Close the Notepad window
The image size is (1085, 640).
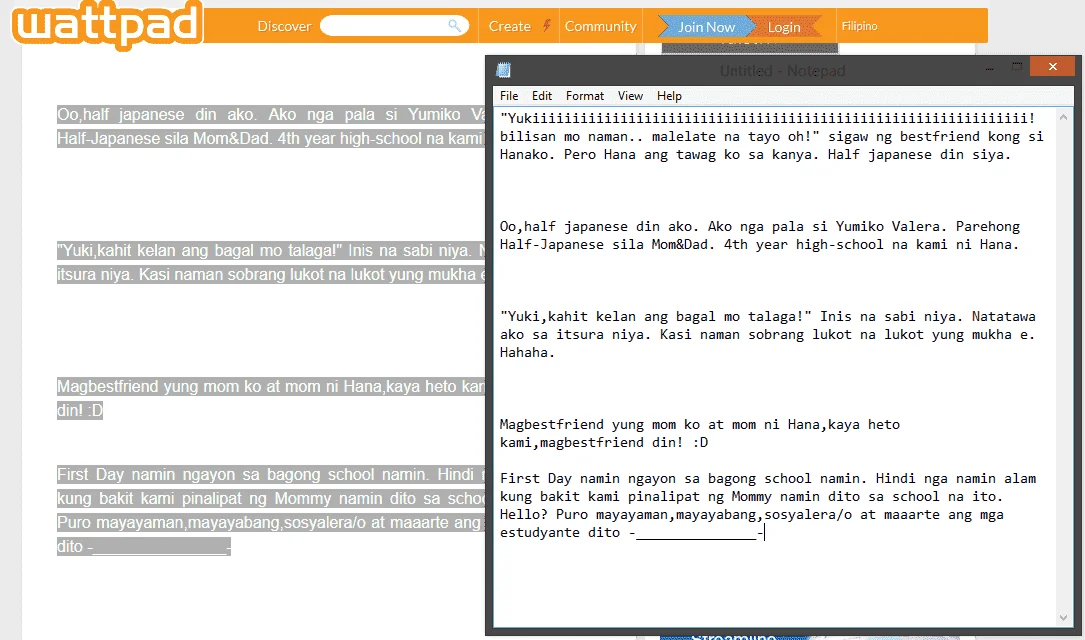coord(1052,66)
